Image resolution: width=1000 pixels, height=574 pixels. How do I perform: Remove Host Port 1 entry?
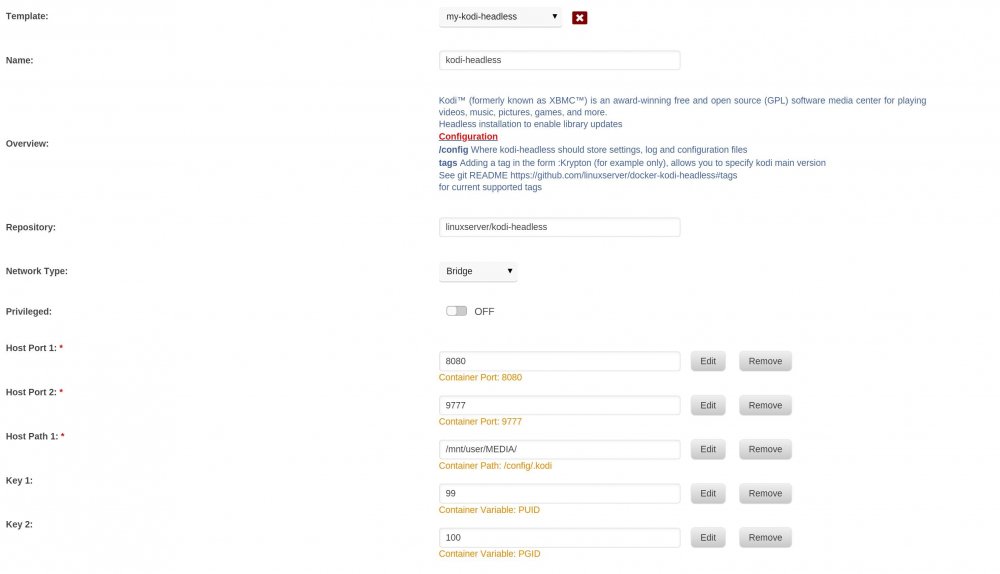click(x=765, y=361)
